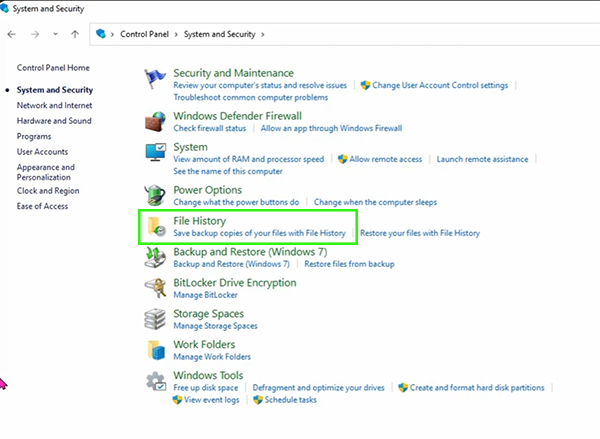
Task: Click Change User Account Control settings
Action: click(440, 85)
